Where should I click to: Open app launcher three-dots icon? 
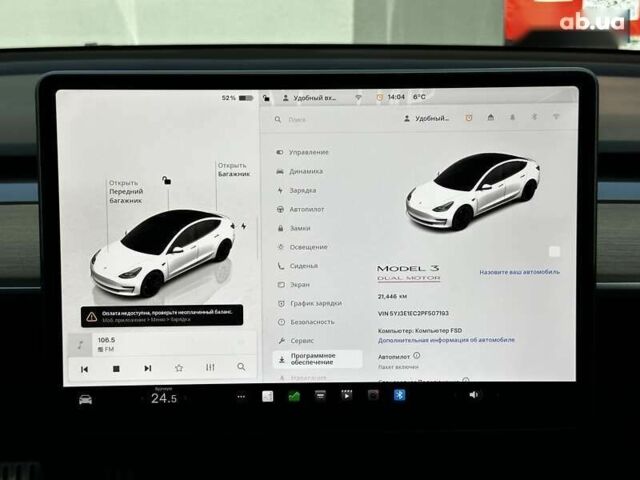click(x=241, y=397)
